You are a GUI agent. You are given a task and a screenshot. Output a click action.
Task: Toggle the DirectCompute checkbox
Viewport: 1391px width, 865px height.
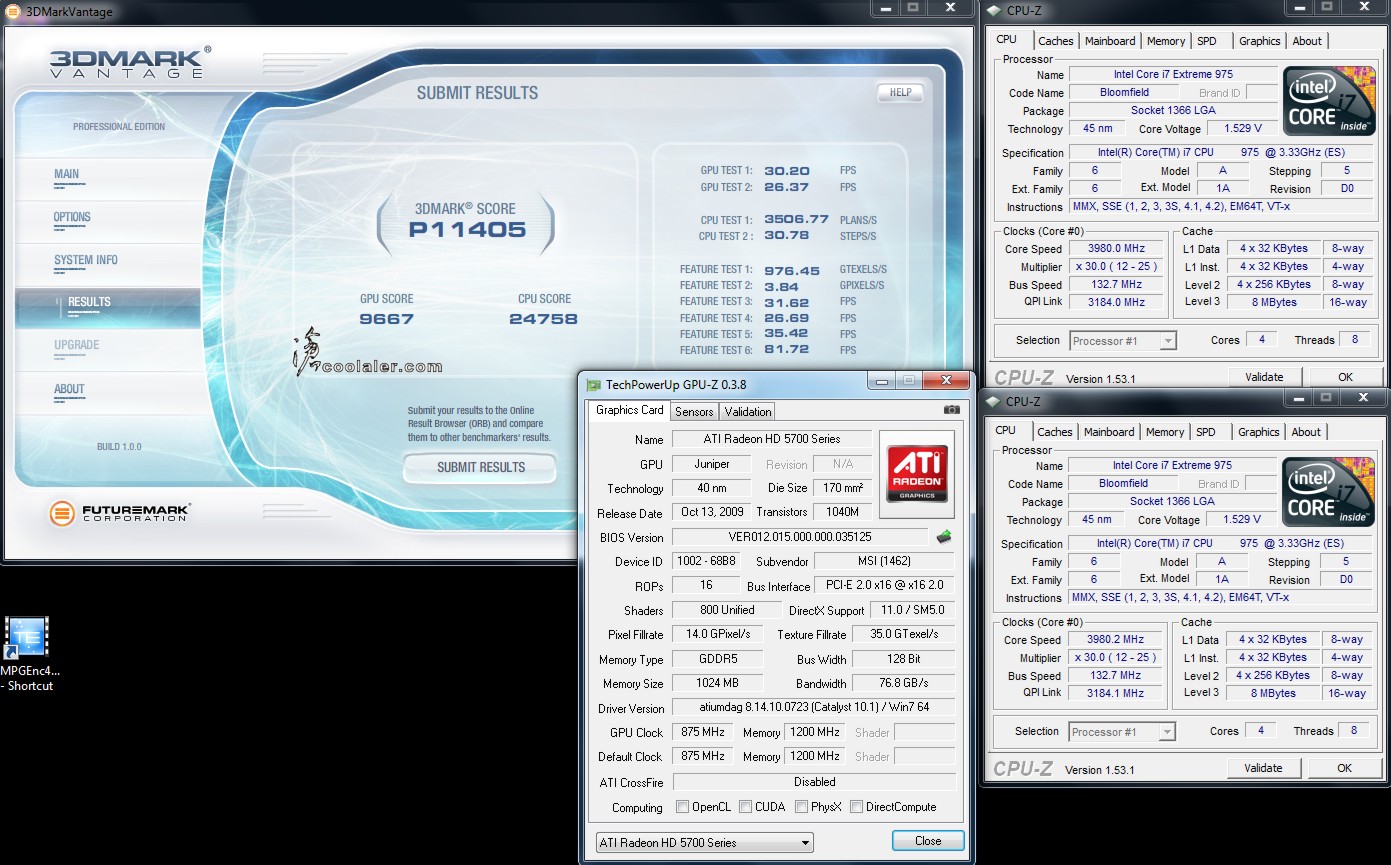[856, 807]
